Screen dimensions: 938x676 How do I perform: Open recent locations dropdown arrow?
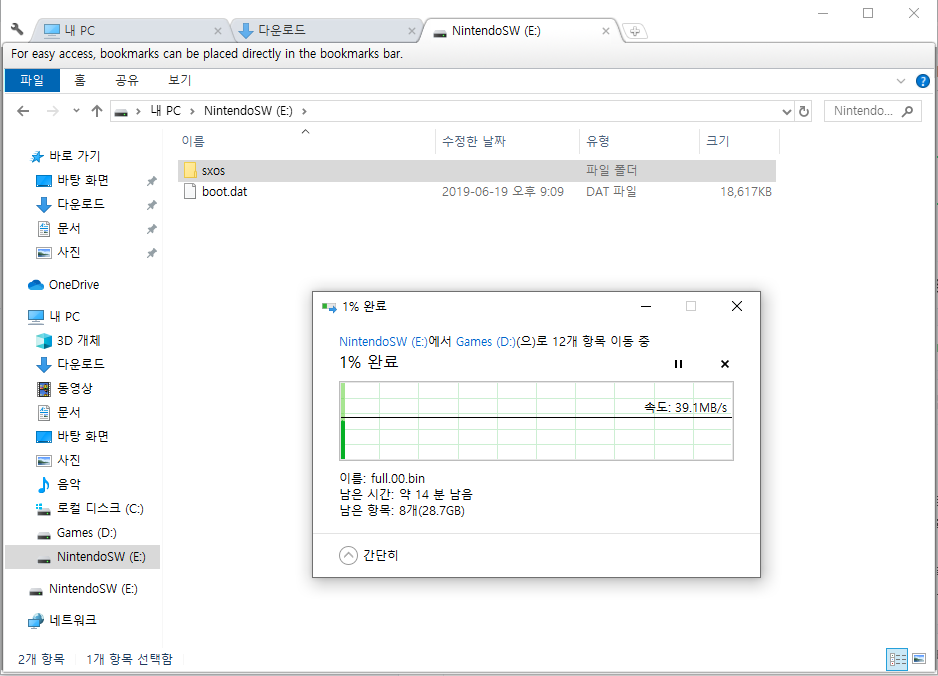[76, 111]
